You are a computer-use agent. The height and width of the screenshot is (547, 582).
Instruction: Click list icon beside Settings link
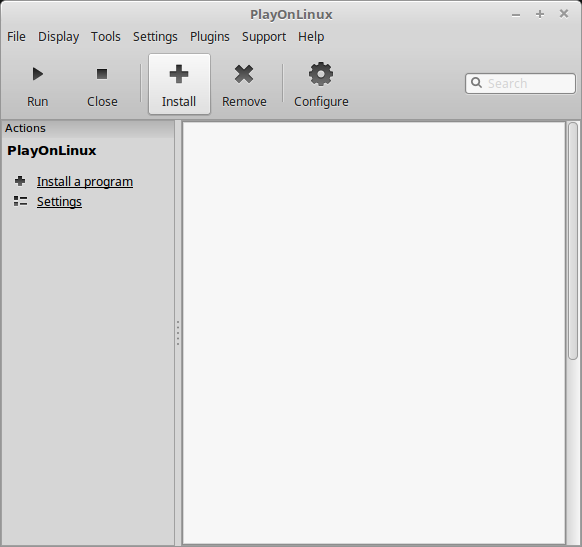click(x=20, y=201)
